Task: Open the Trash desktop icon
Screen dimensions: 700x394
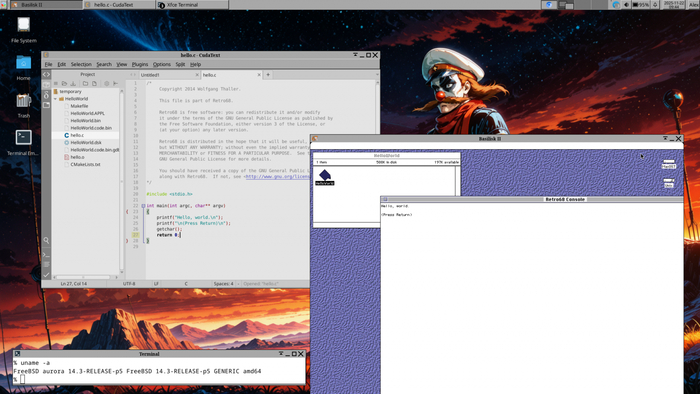Action: [x=24, y=105]
